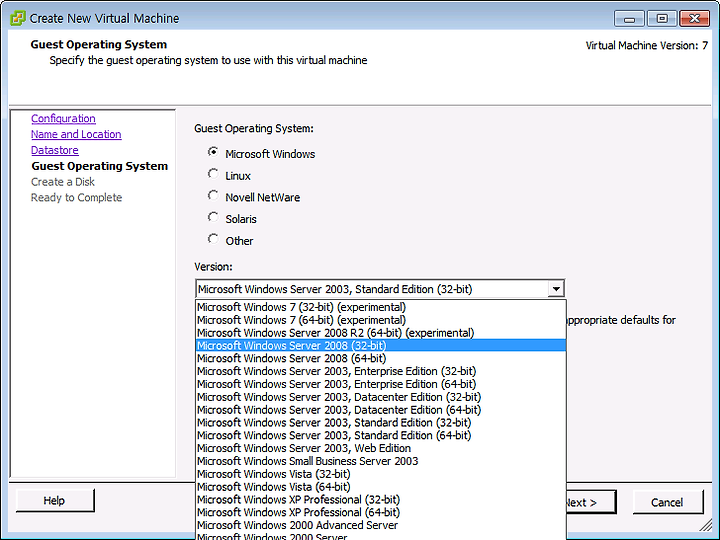Choose Windows Server 2003, Standard Edition (64-bit)

tap(380, 435)
